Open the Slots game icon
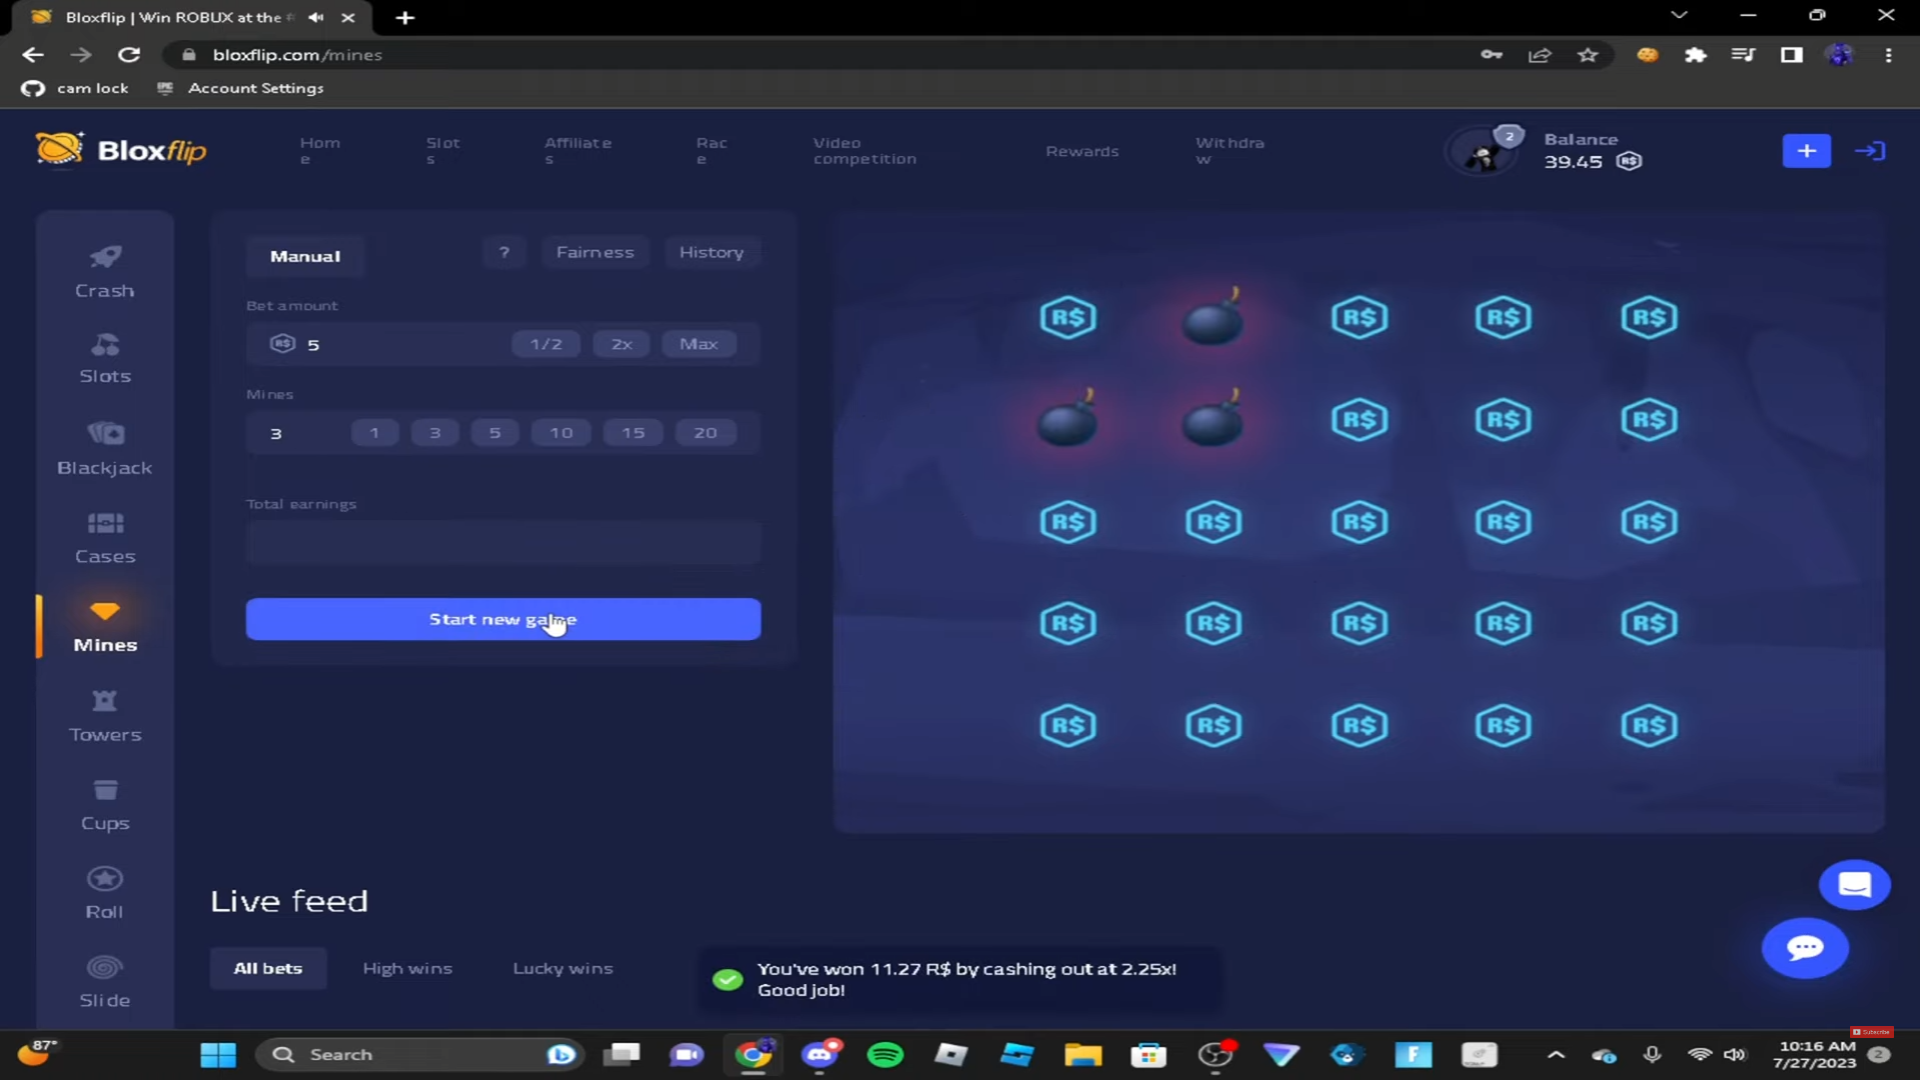The image size is (1920, 1080). click(105, 346)
